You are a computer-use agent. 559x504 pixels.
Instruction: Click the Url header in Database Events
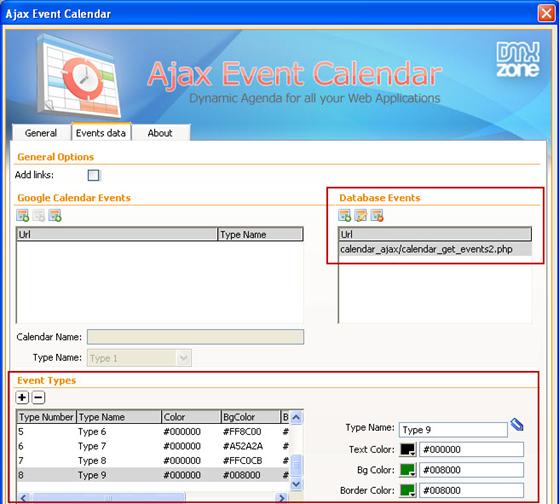tap(435, 234)
